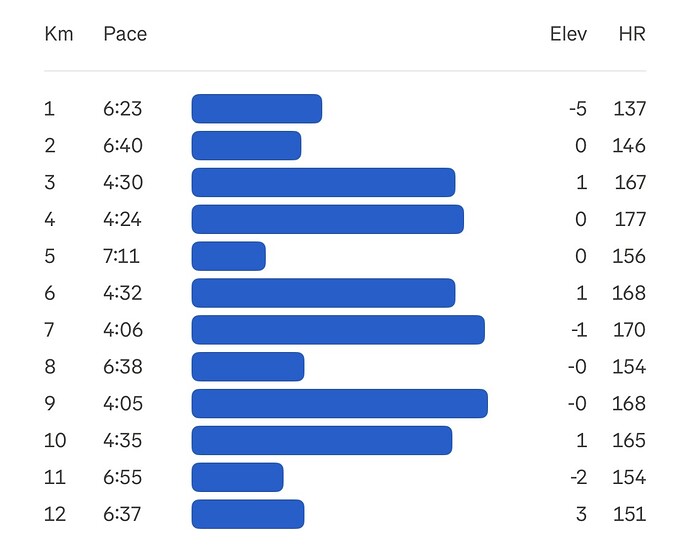The width and height of the screenshot is (690, 558).
Task: Click the kilometer 6 pace bar
Action: point(323,293)
